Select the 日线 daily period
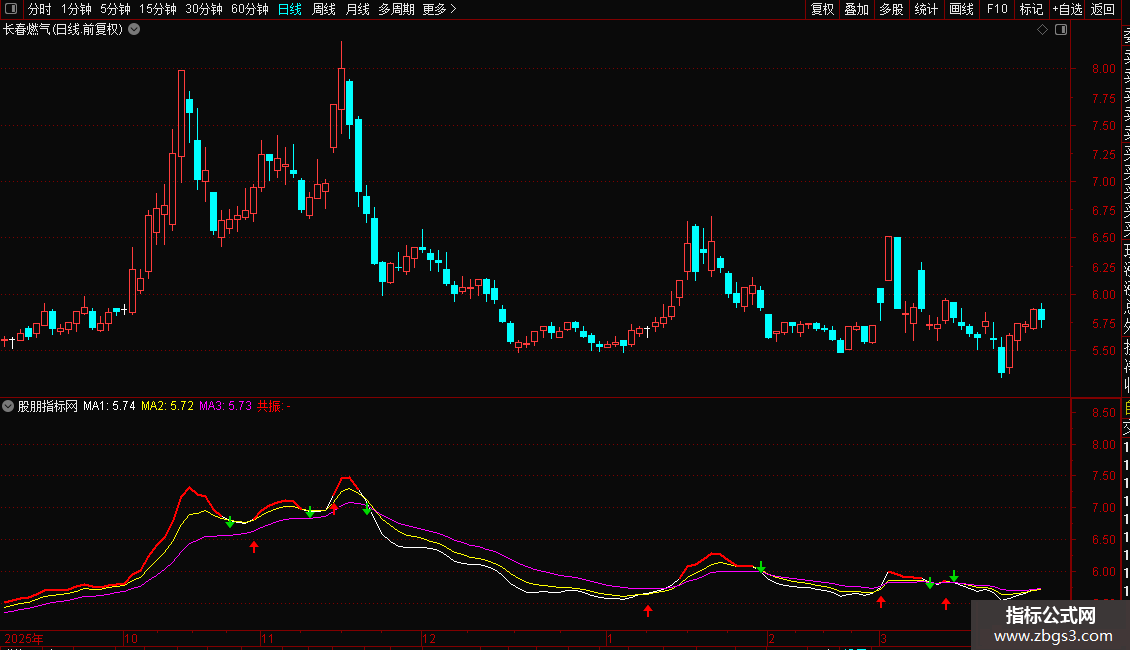 [x=290, y=9]
